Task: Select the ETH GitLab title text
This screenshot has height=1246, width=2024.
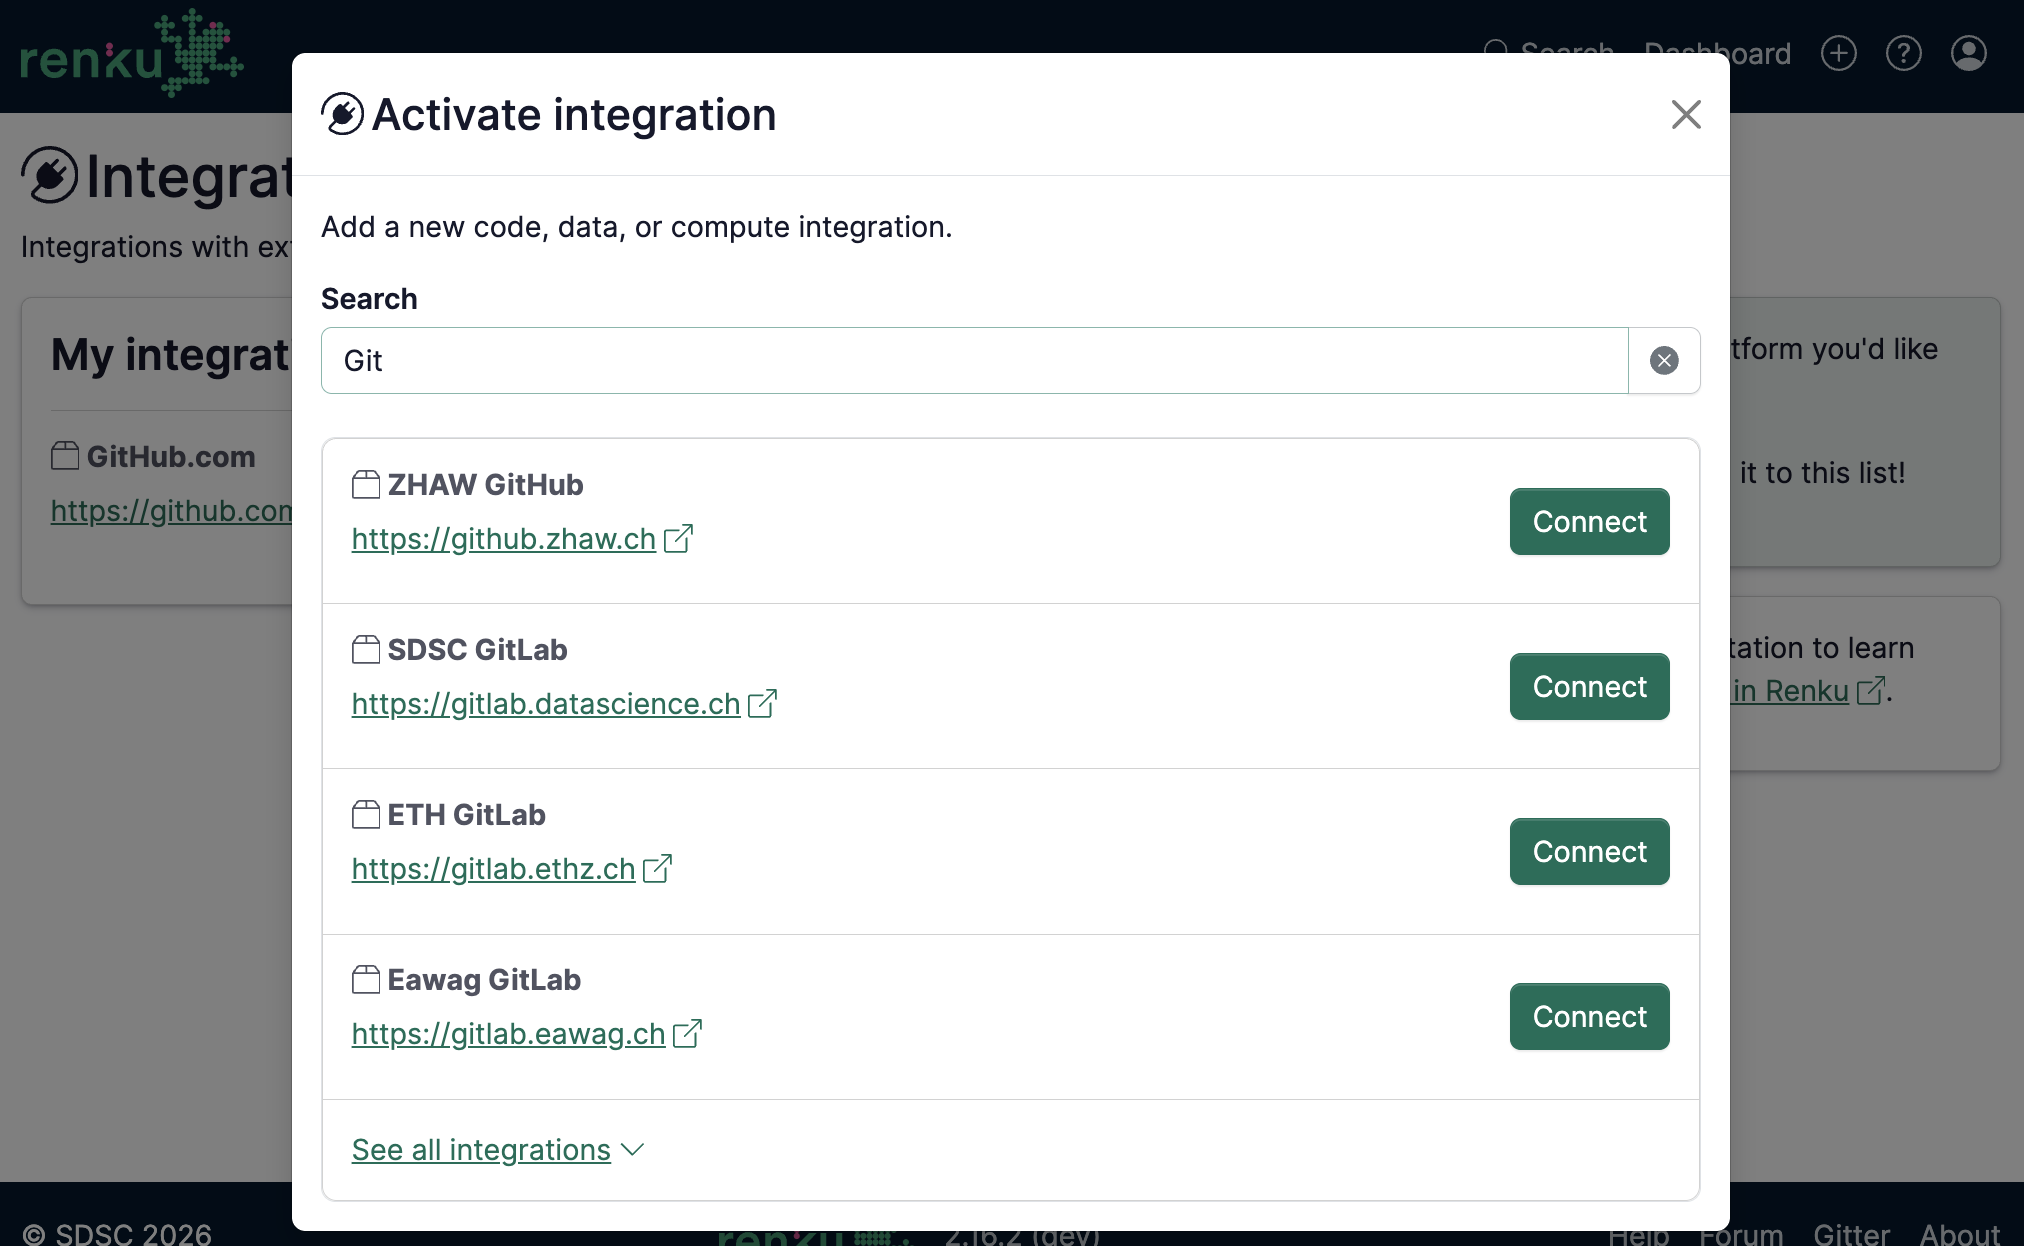Action: pyautogui.click(x=467, y=815)
